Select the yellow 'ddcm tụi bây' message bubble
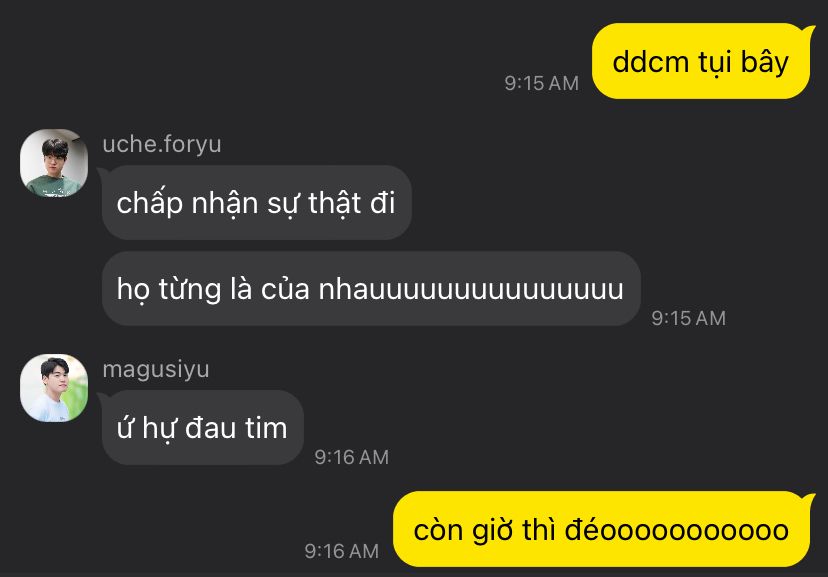 pos(701,61)
